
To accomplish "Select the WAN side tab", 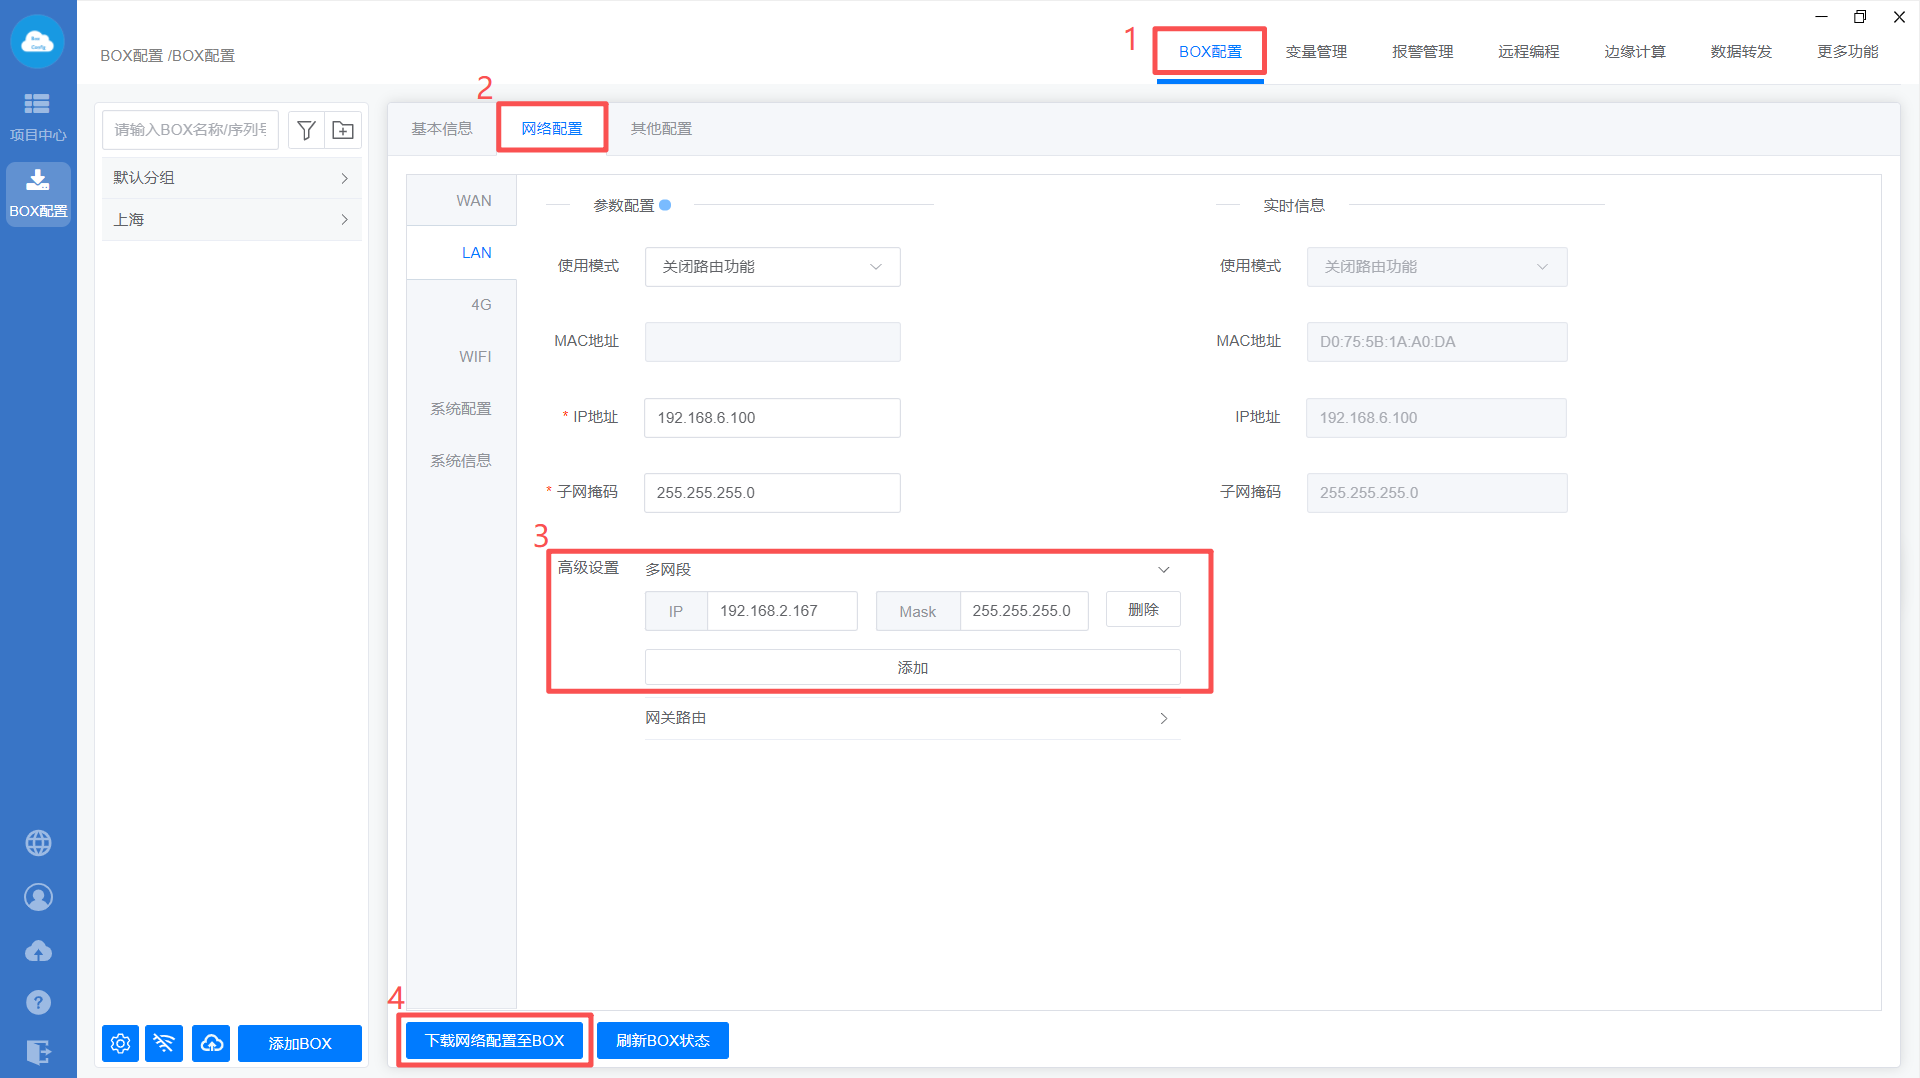I will [x=473, y=200].
